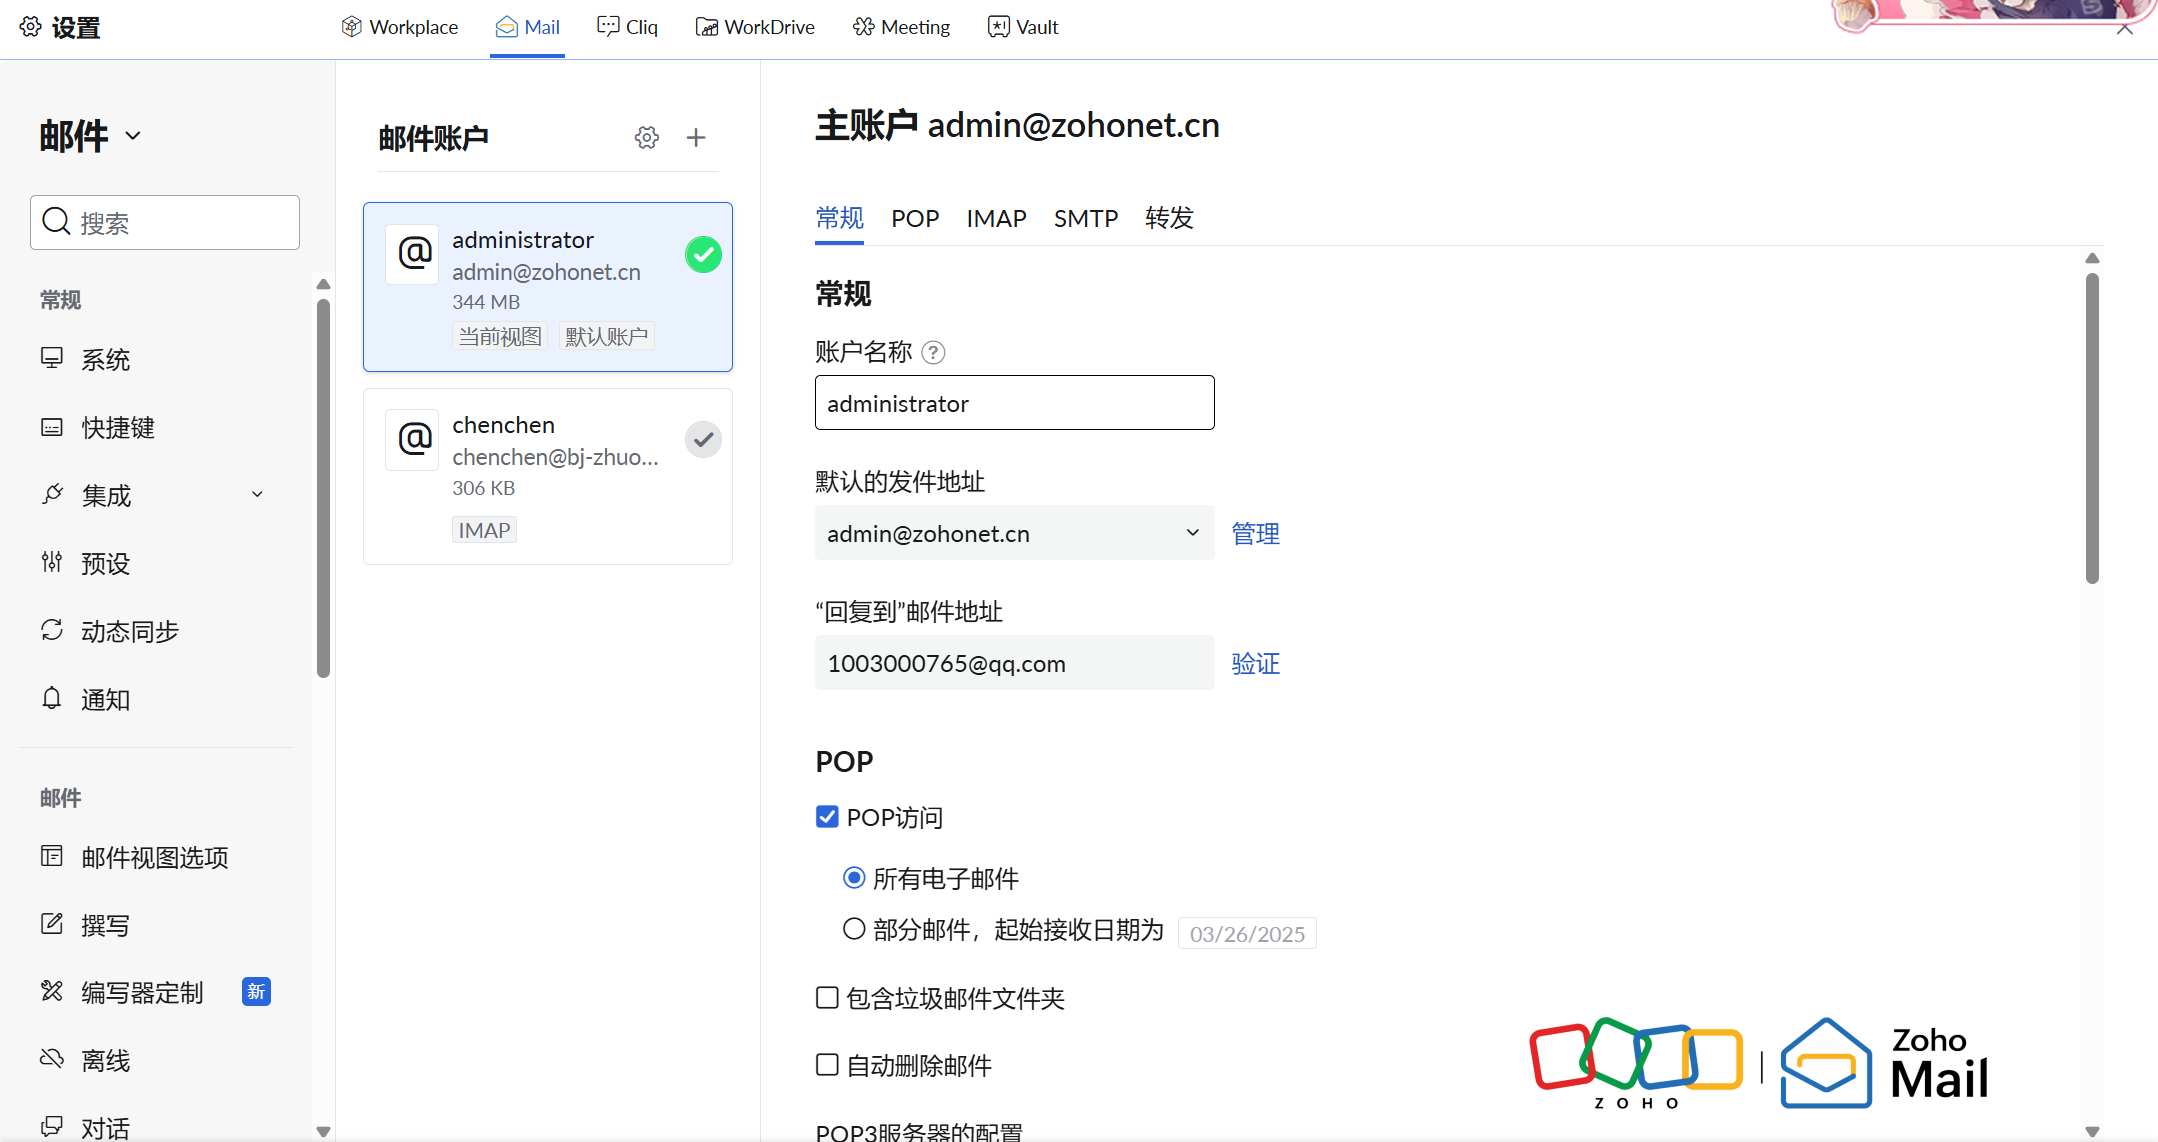Click main panel scroll up arrow
This screenshot has height=1142, width=2158.
2092,259
